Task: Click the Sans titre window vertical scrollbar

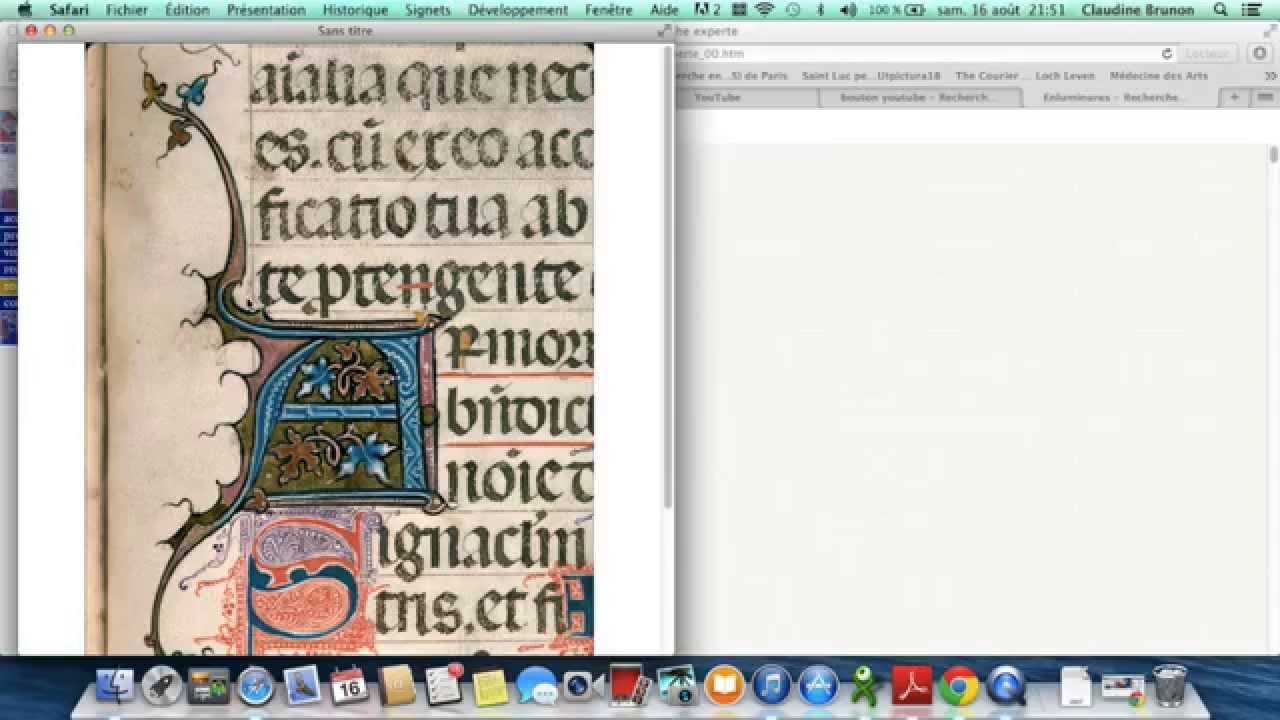Action: pyautogui.click(x=668, y=277)
